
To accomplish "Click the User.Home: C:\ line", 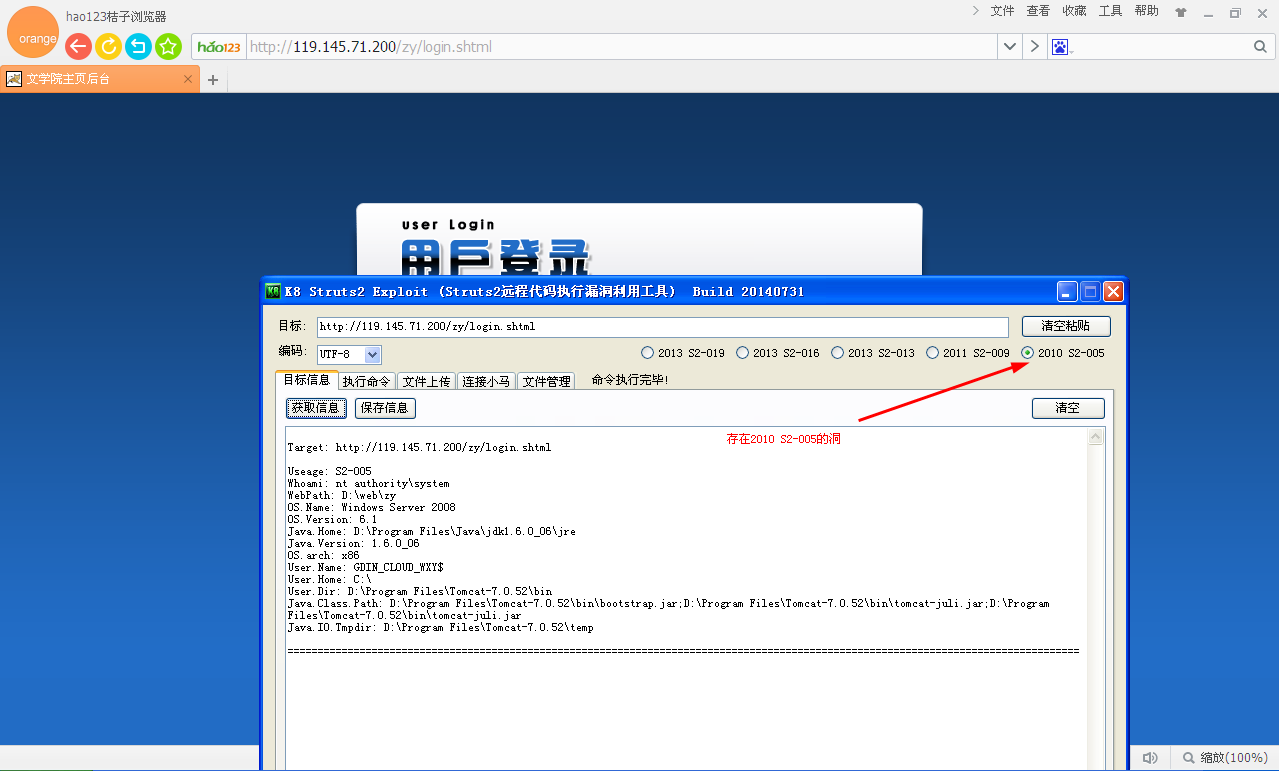I will tap(329, 579).
